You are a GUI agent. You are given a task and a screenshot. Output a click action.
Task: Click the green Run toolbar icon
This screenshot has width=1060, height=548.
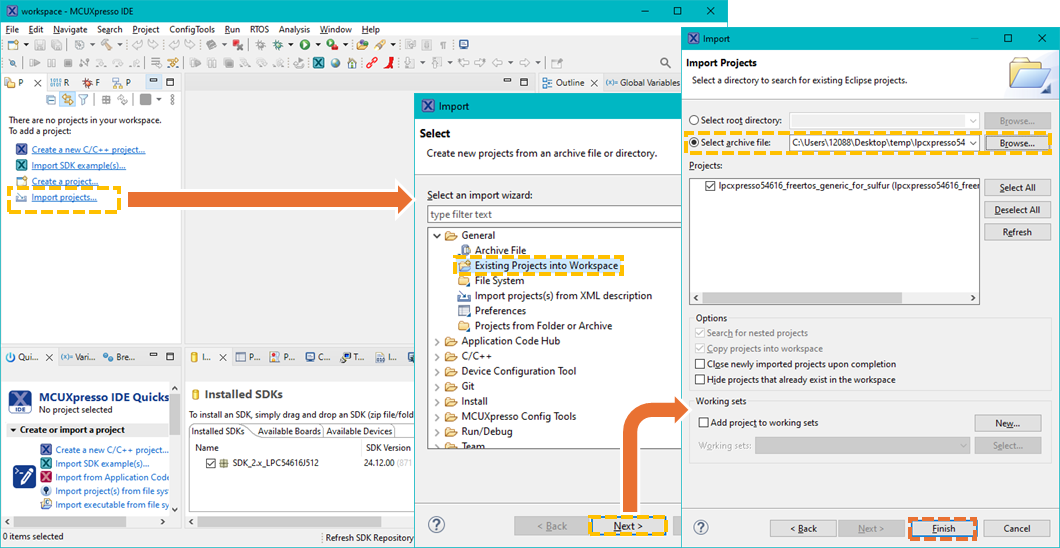tap(304, 45)
